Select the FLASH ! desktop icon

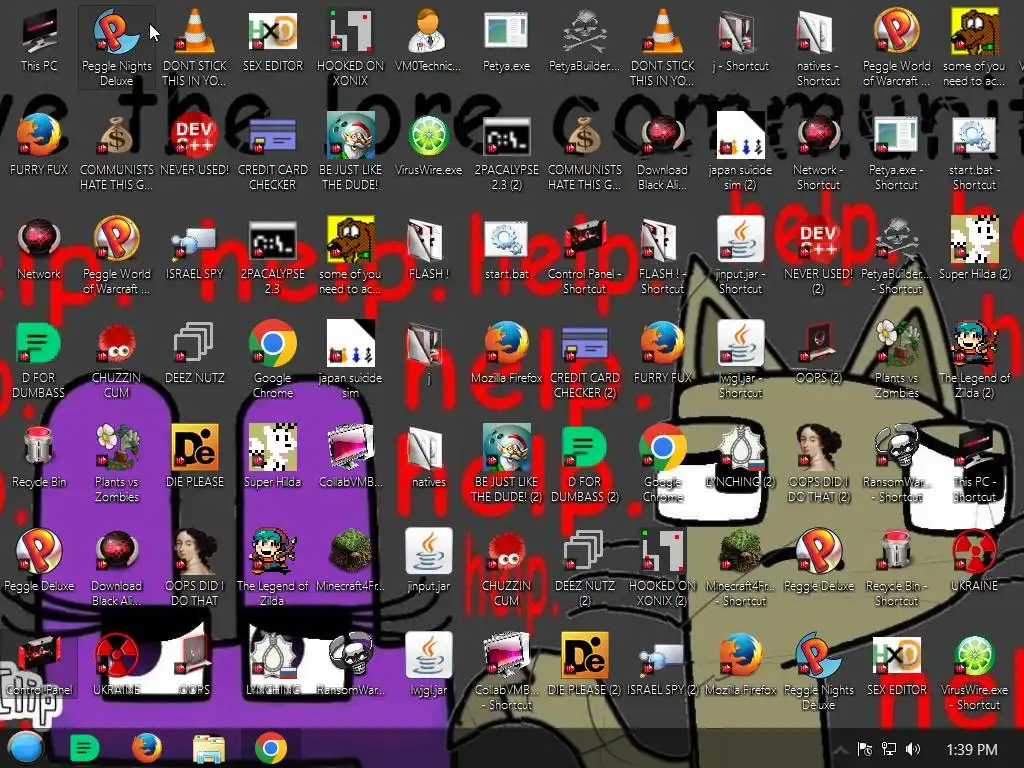point(428,249)
